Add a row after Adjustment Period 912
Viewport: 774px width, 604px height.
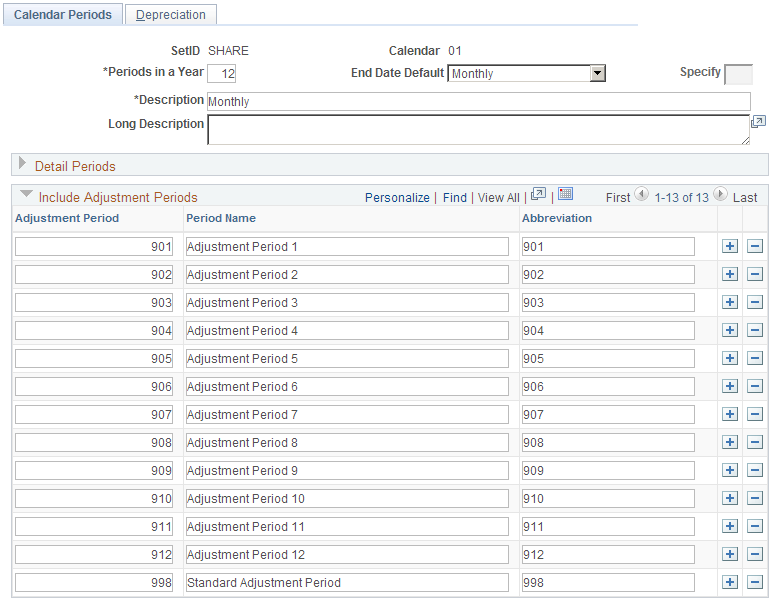730,554
